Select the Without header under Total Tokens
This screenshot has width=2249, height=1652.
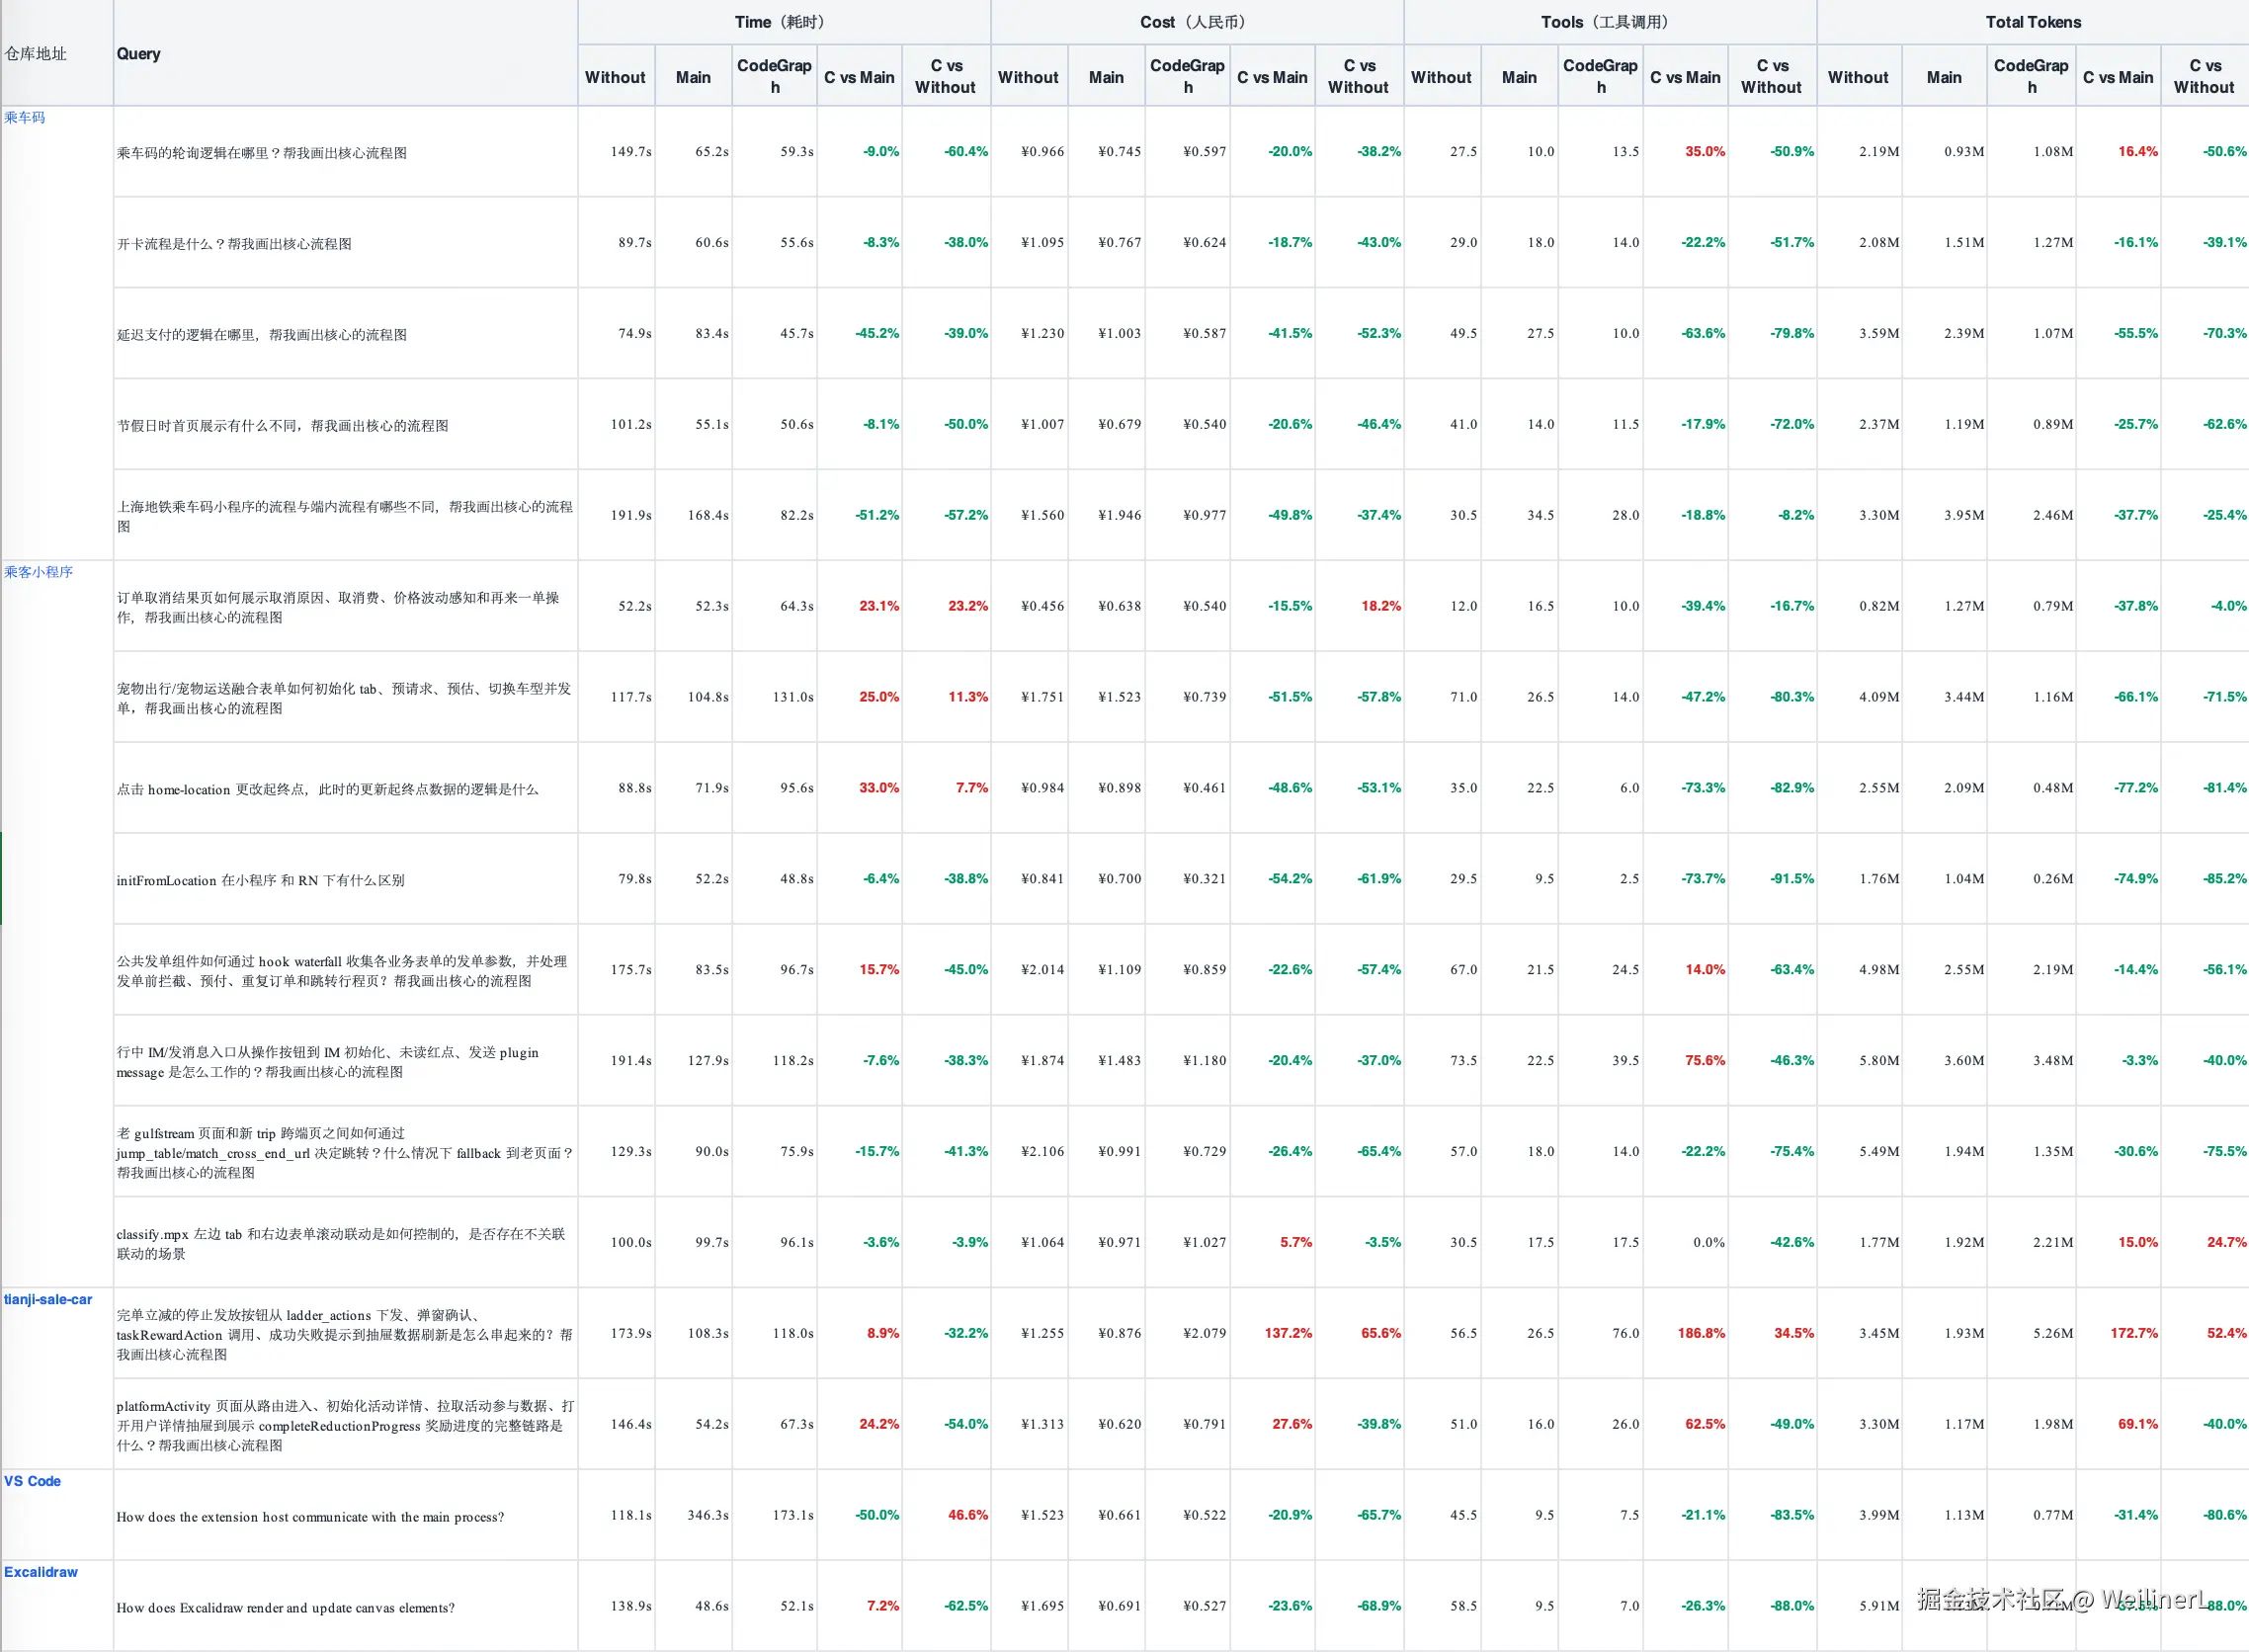pyautogui.click(x=1858, y=77)
